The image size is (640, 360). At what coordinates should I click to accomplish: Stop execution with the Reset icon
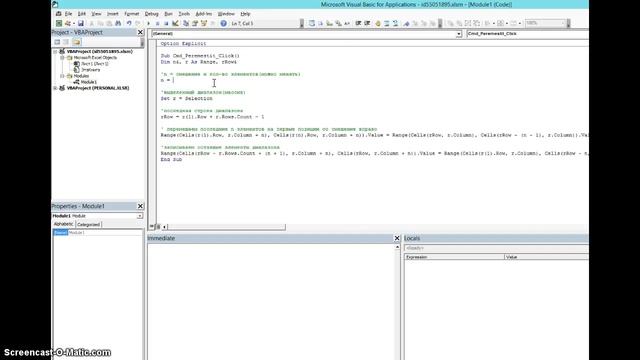(x=166, y=23)
